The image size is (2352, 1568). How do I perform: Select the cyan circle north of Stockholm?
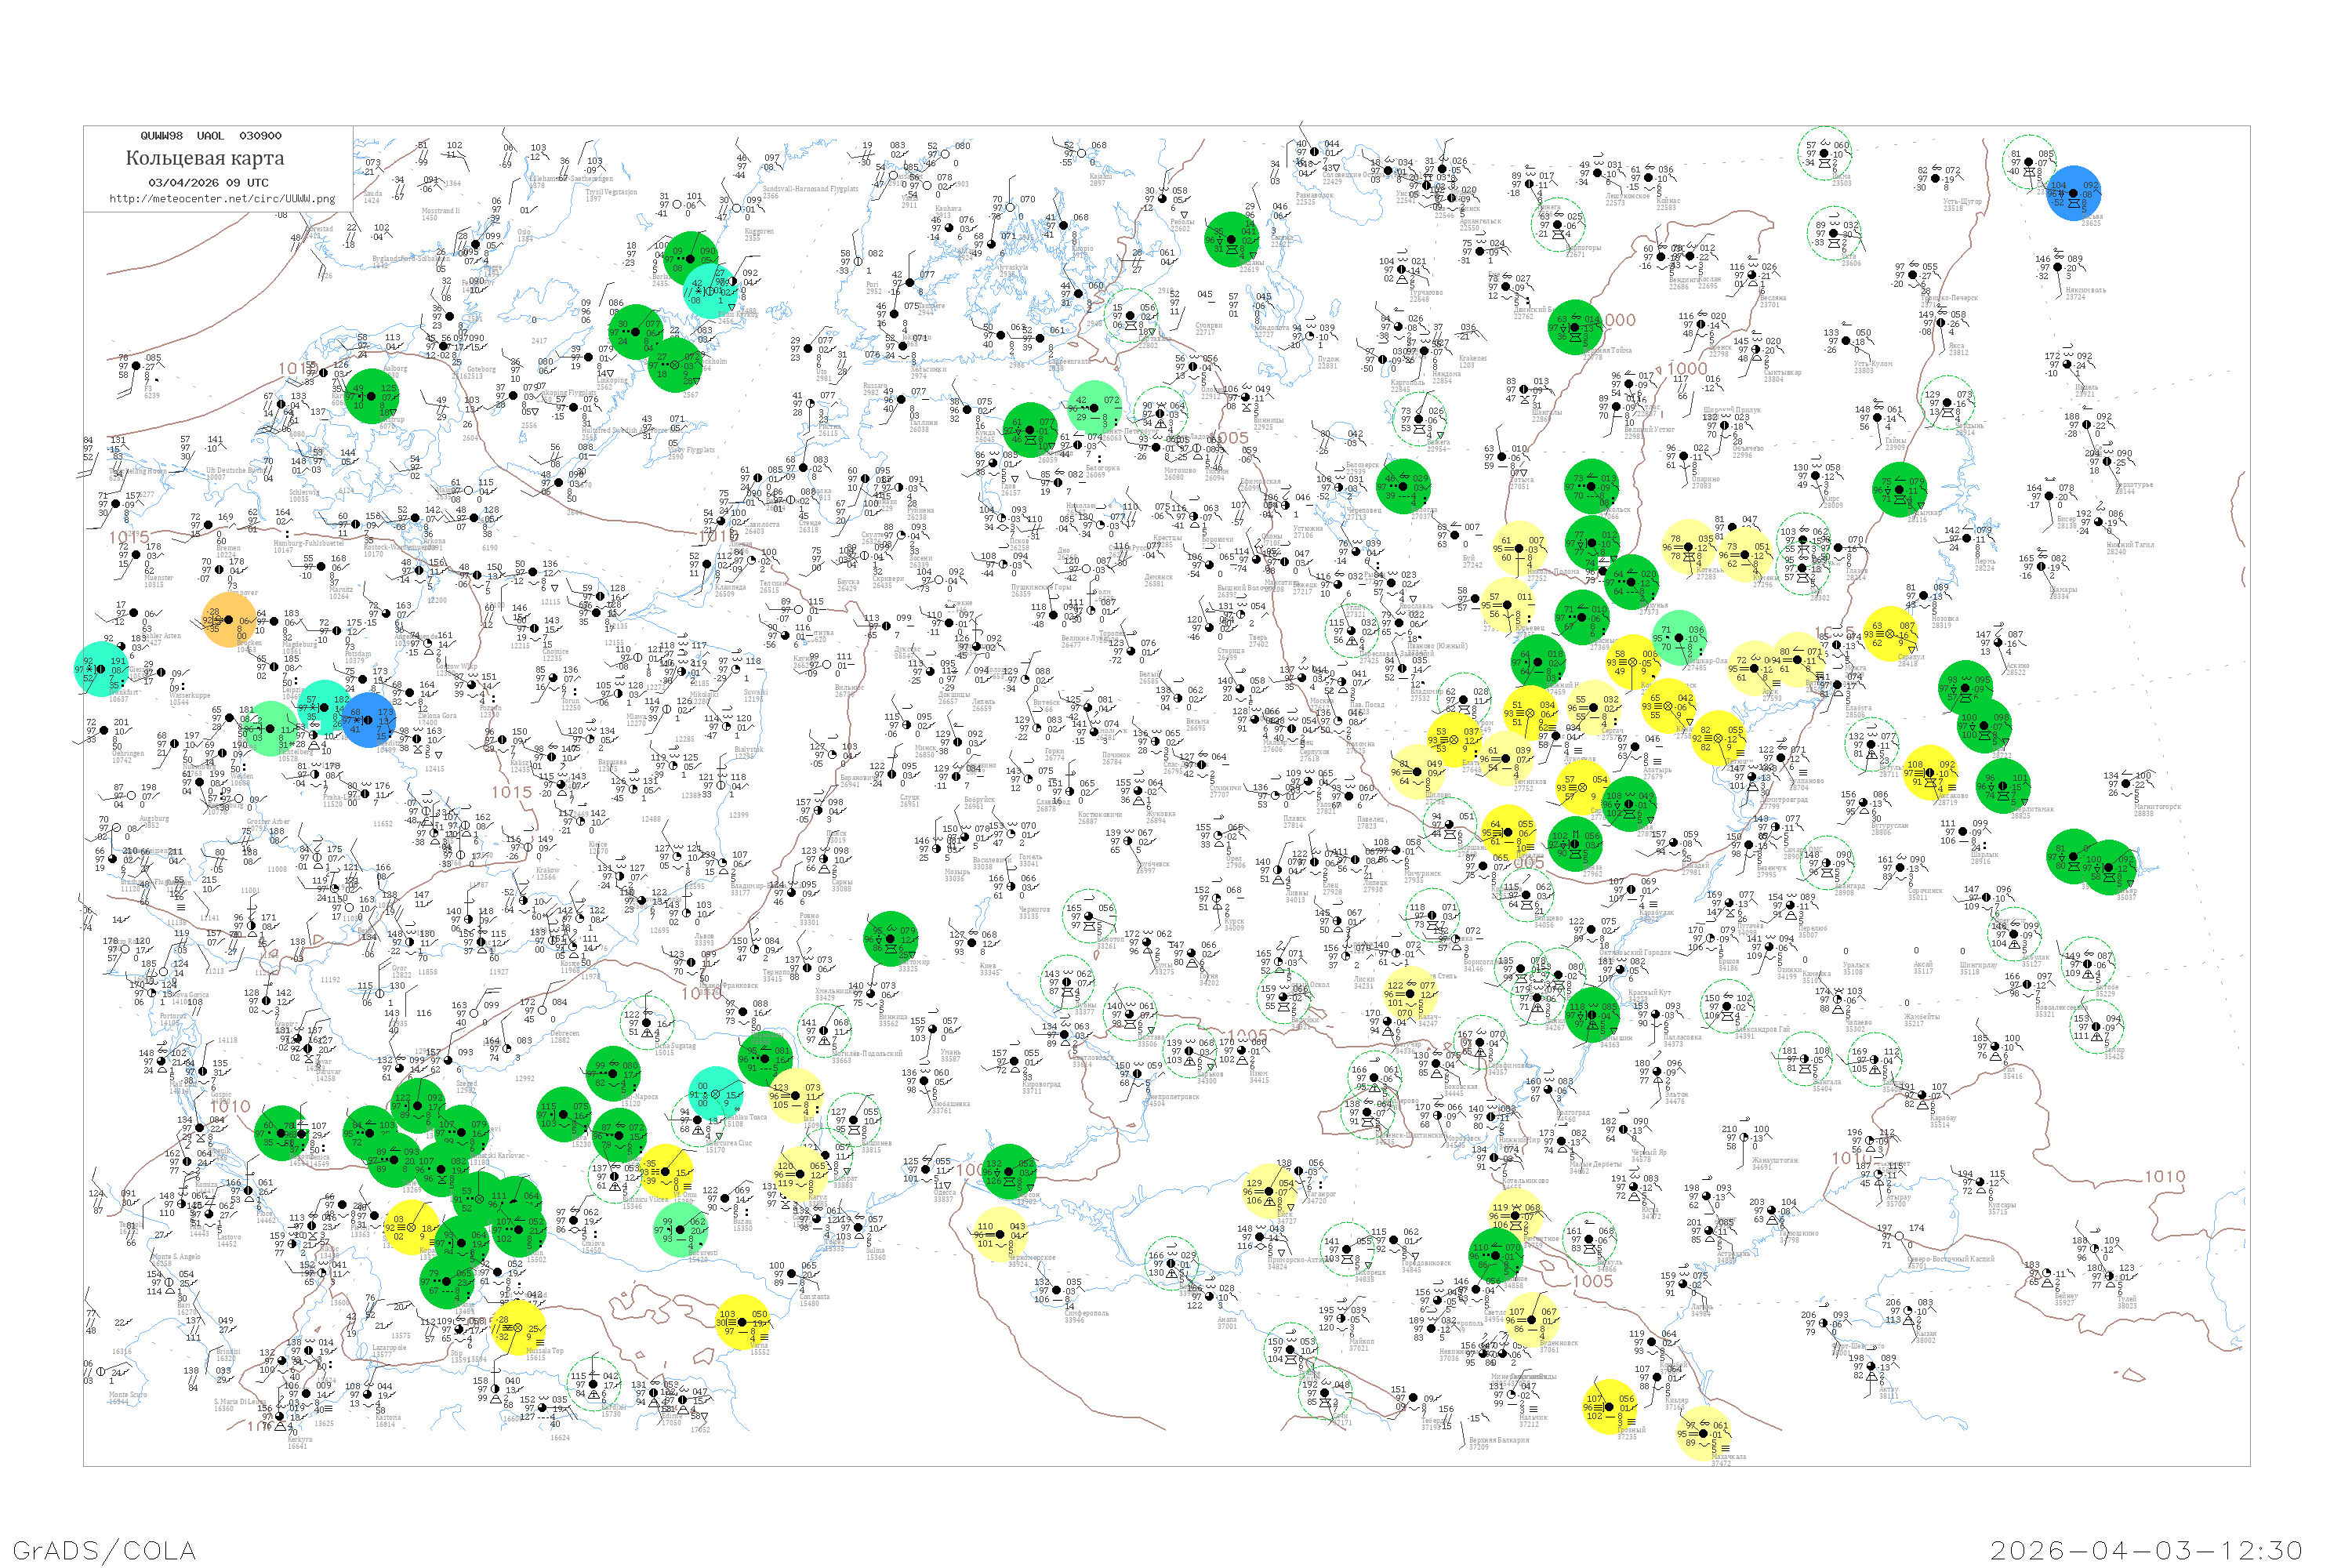point(711,291)
